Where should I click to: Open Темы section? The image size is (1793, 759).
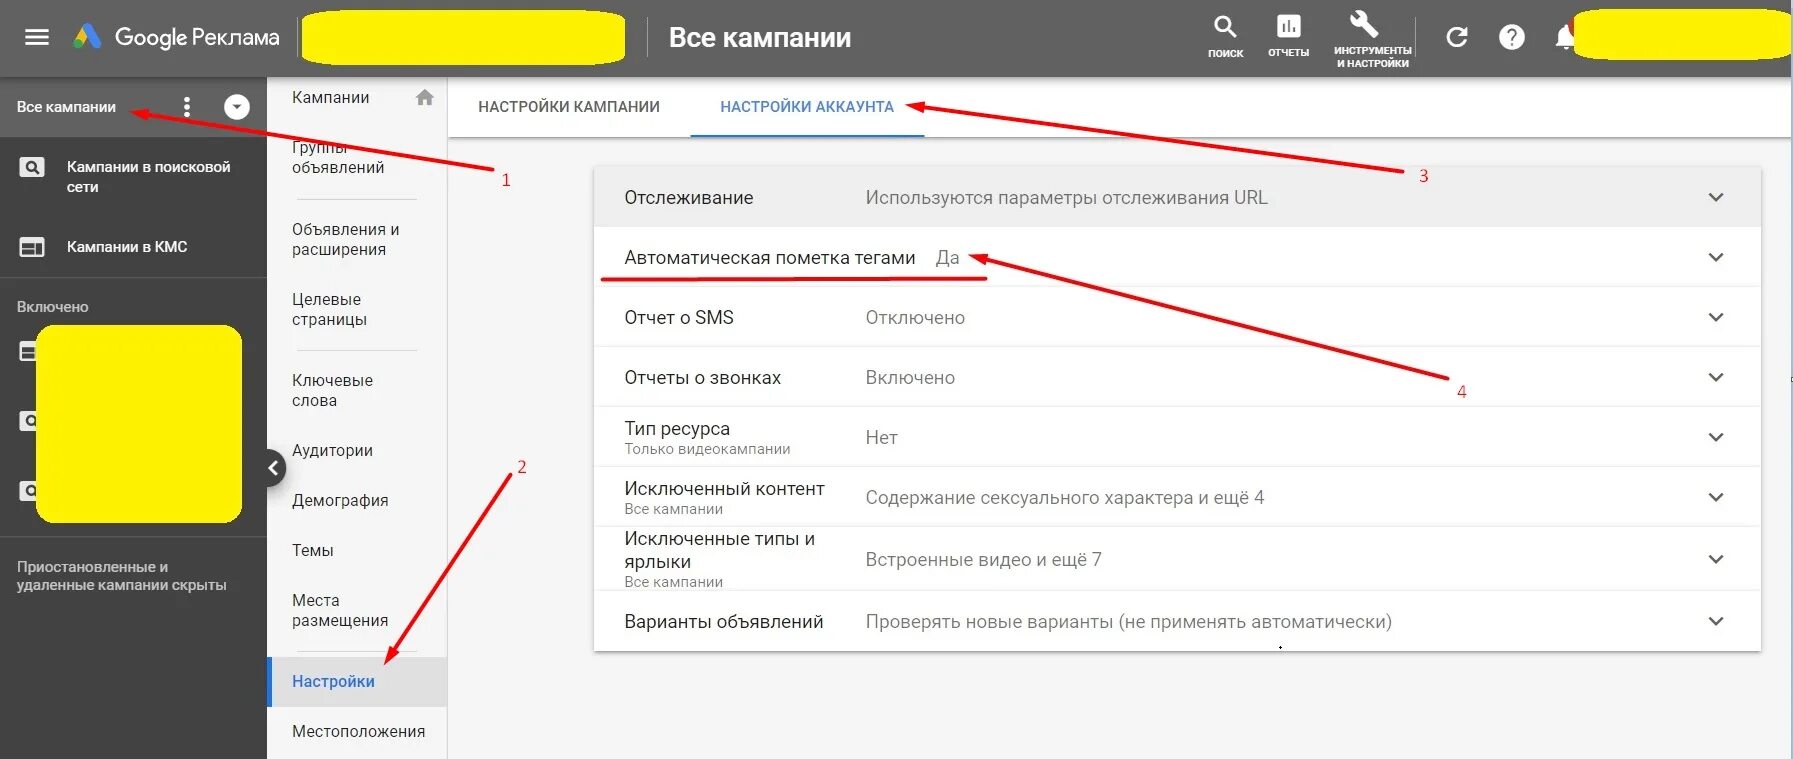point(313,550)
